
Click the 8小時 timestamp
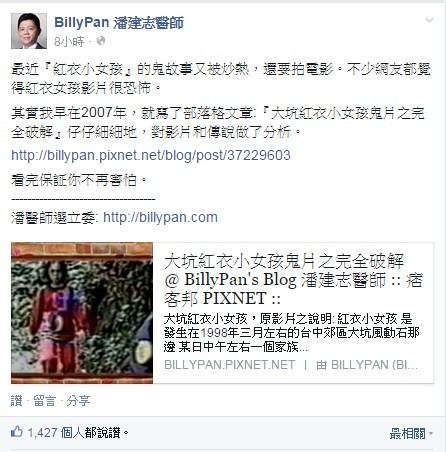pos(69,41)
